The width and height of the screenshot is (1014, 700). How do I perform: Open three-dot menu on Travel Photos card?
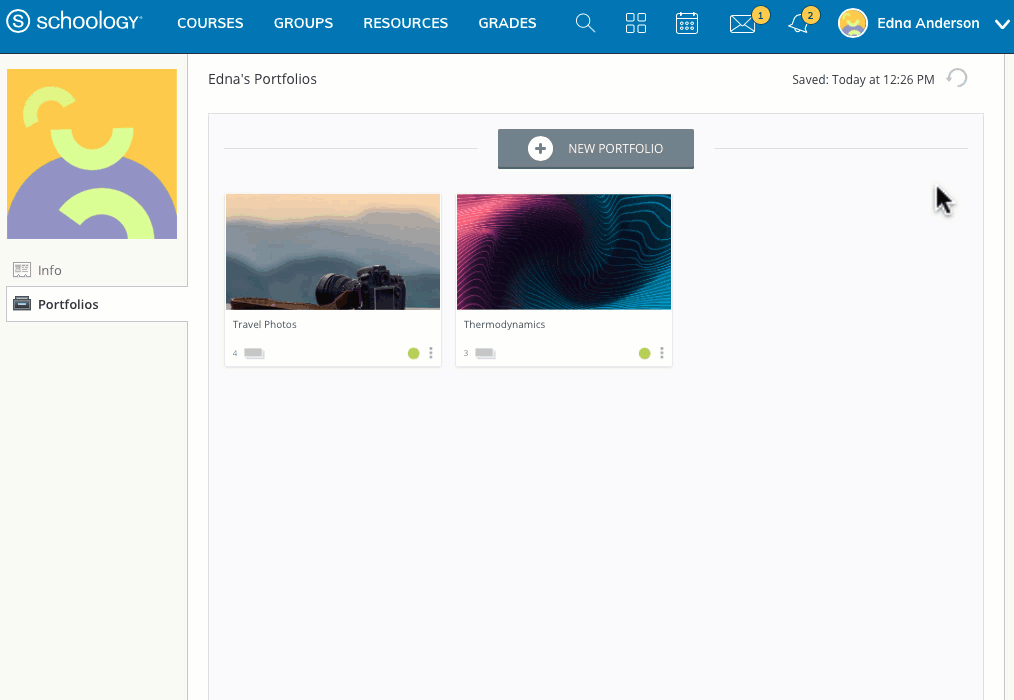pyautogui.click(x=431, y=353)
